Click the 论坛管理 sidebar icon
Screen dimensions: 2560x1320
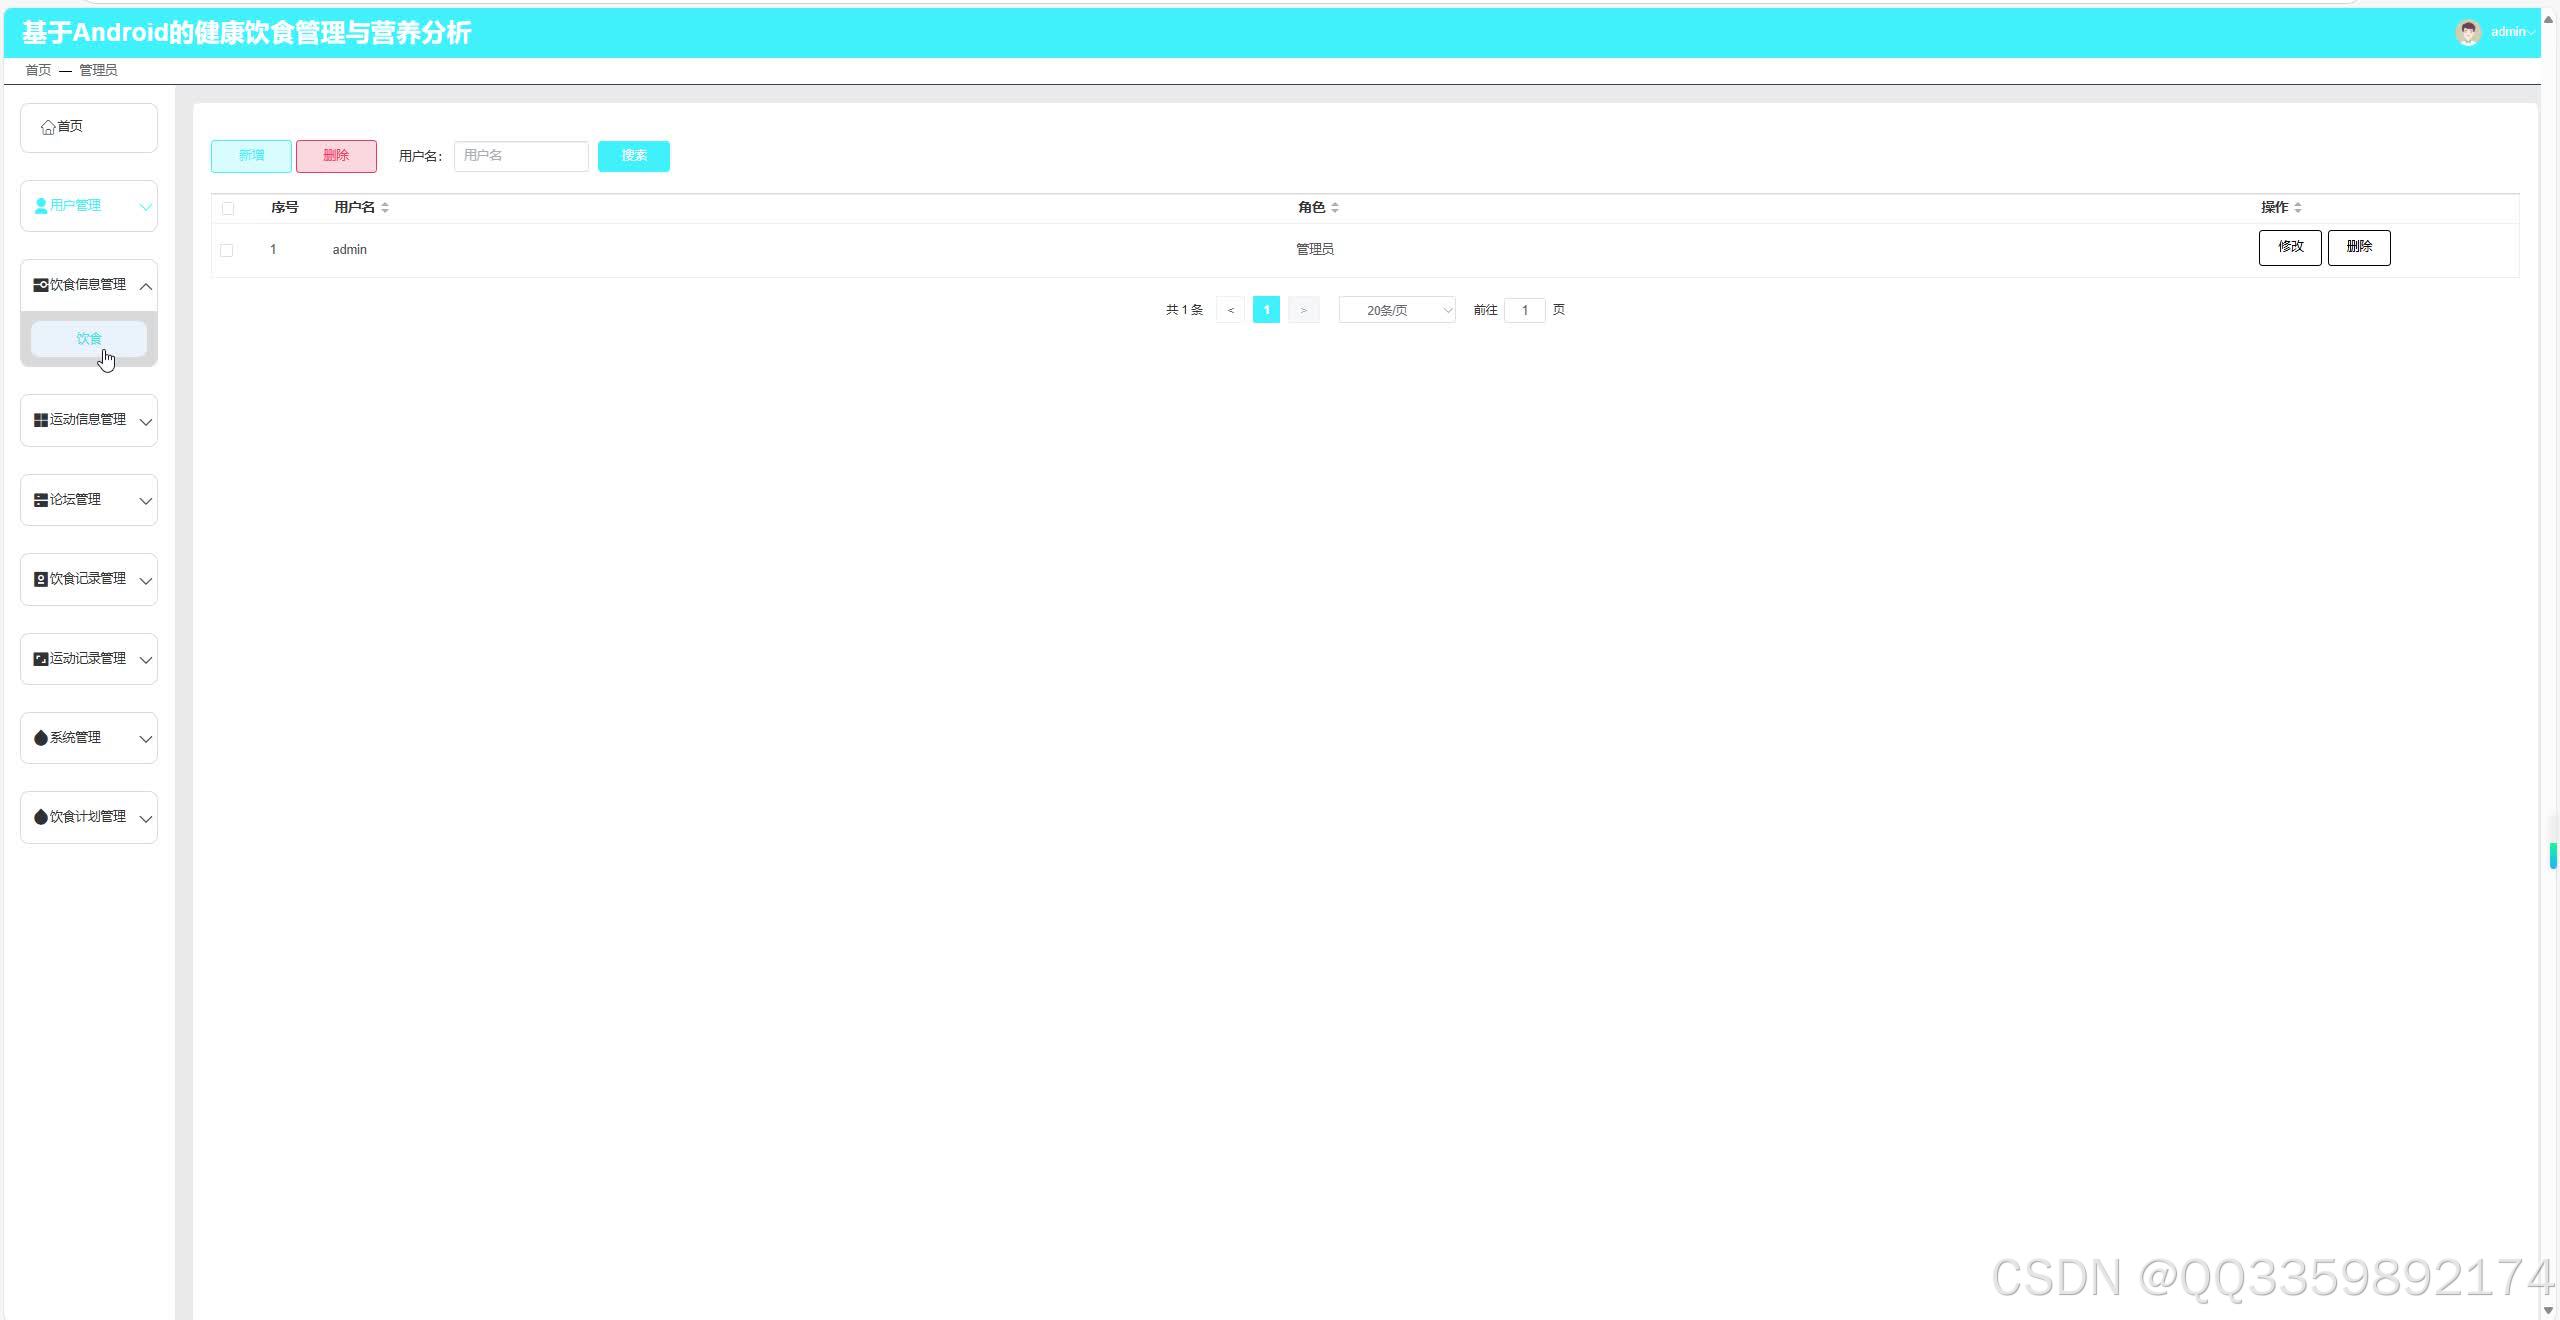coord(41,500)
